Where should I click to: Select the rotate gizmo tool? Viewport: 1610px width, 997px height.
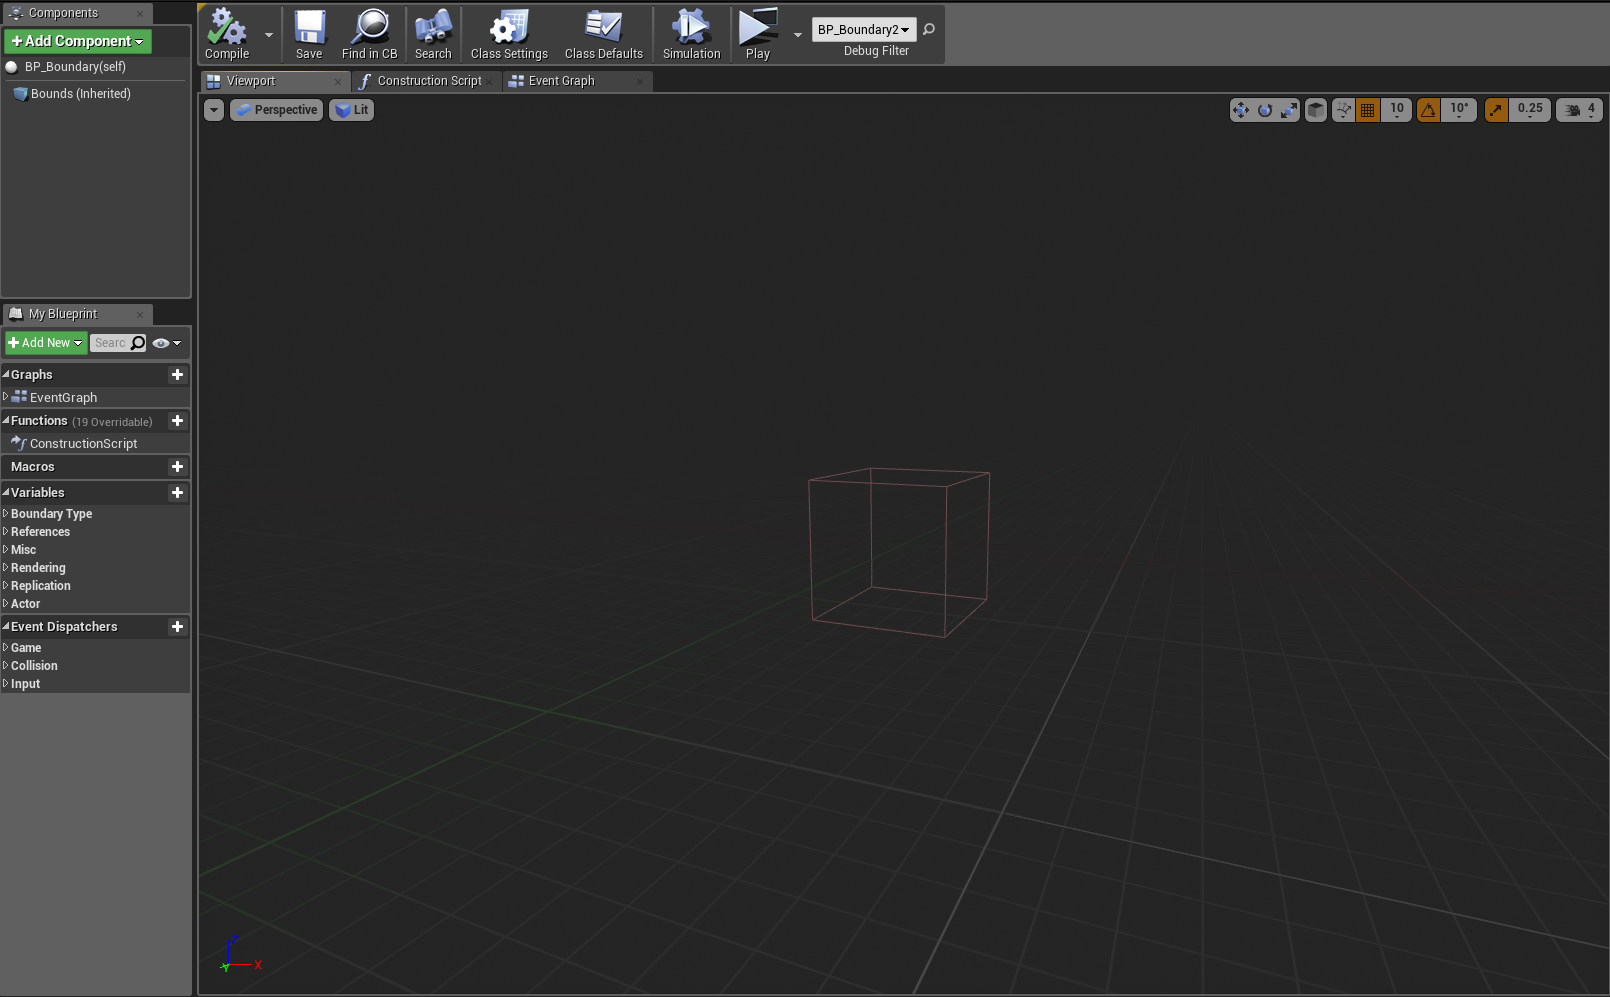1265,110
